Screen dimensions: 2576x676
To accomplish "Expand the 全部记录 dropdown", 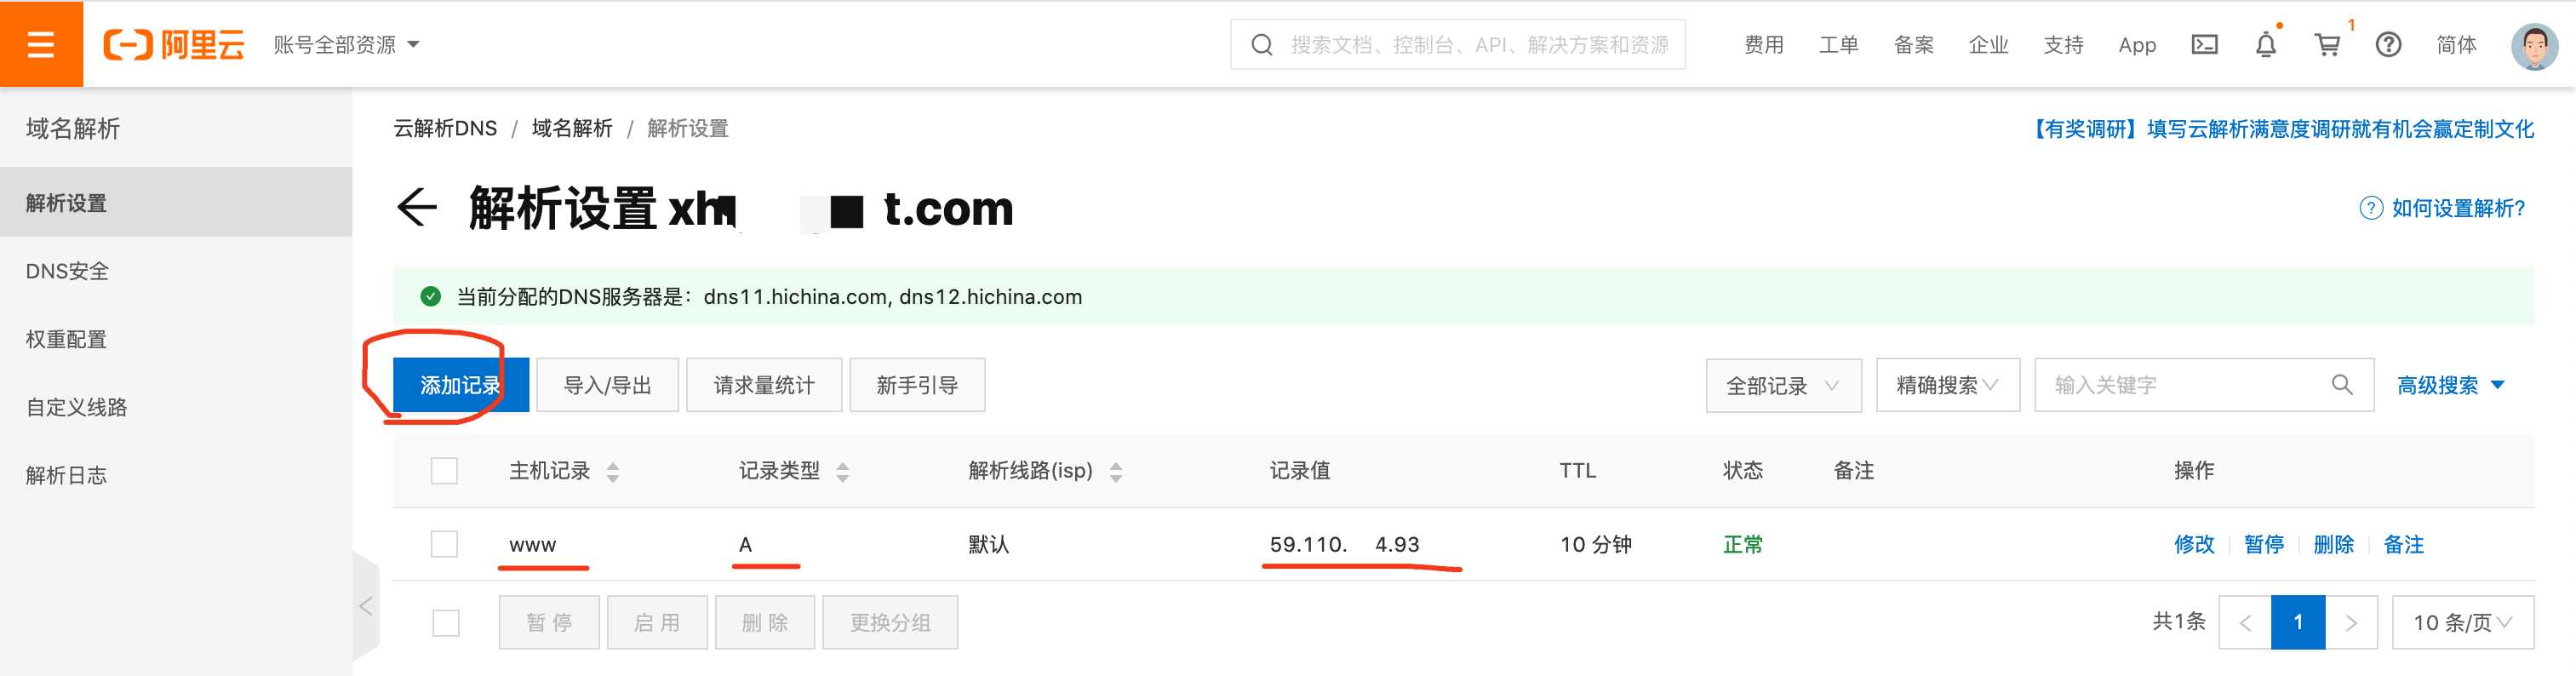I will (x=1783, y=386).
